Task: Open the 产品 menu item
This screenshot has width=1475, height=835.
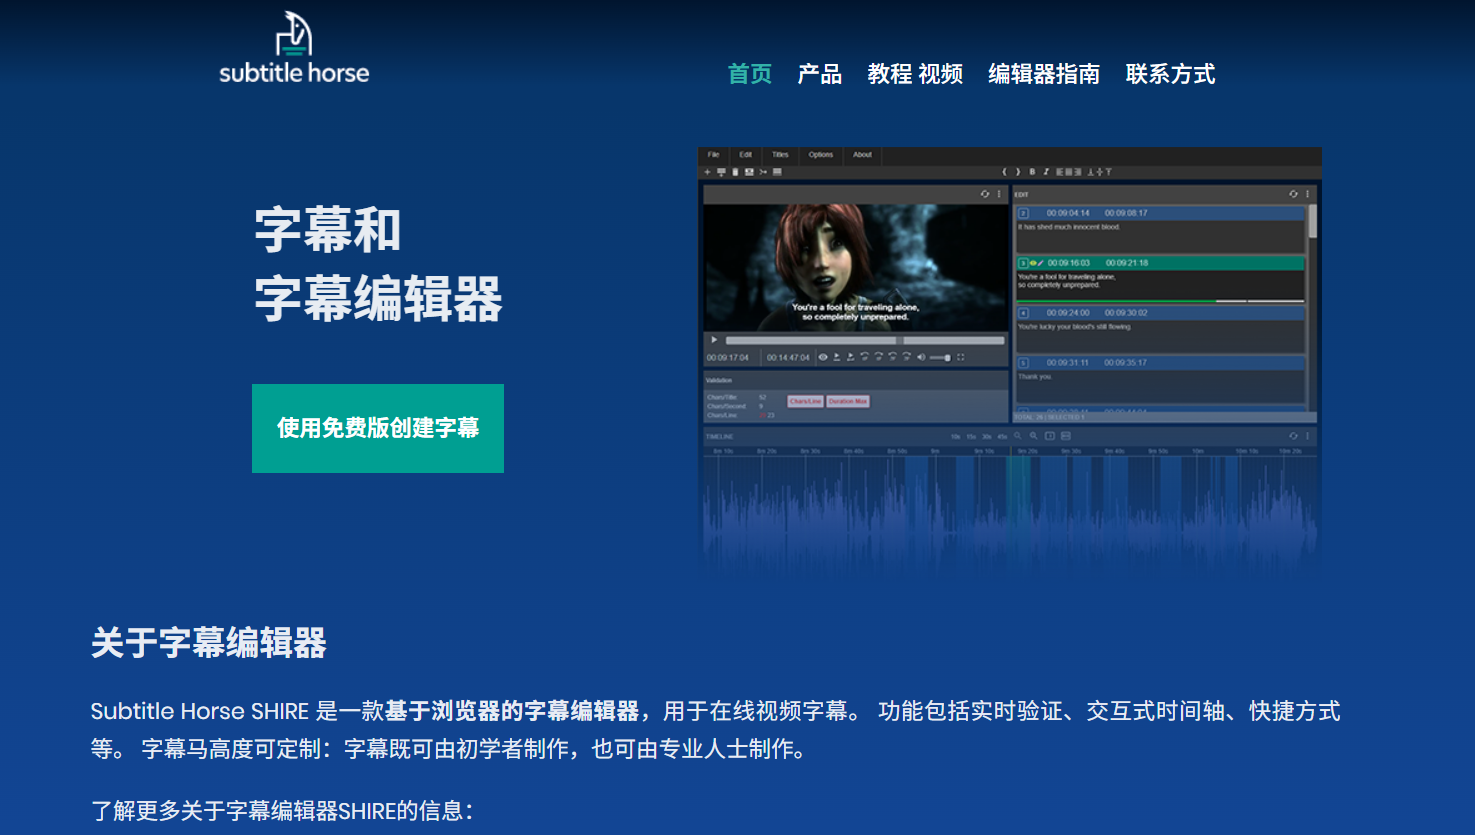Action: (x=820, y=74)
